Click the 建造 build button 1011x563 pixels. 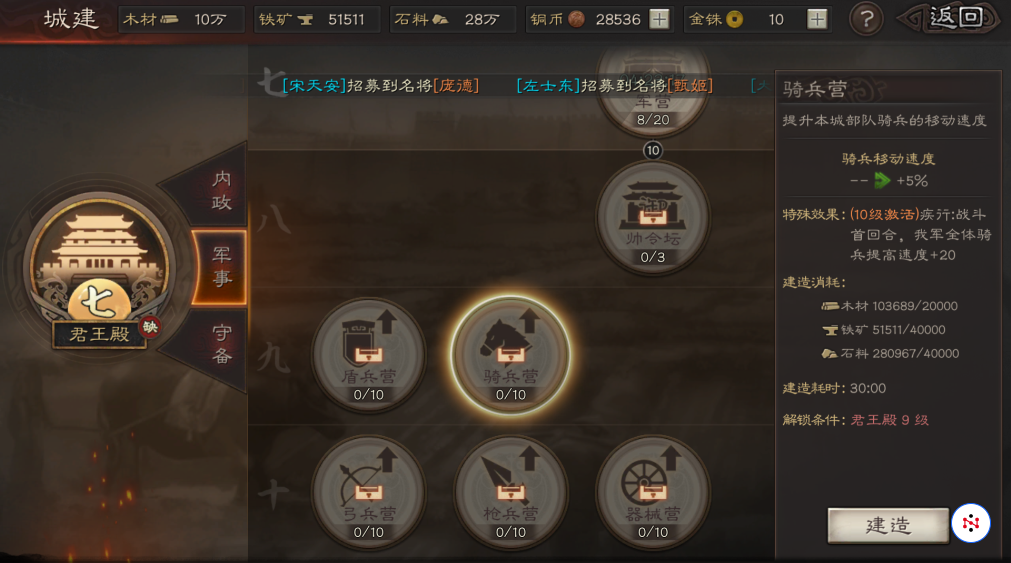888,525
